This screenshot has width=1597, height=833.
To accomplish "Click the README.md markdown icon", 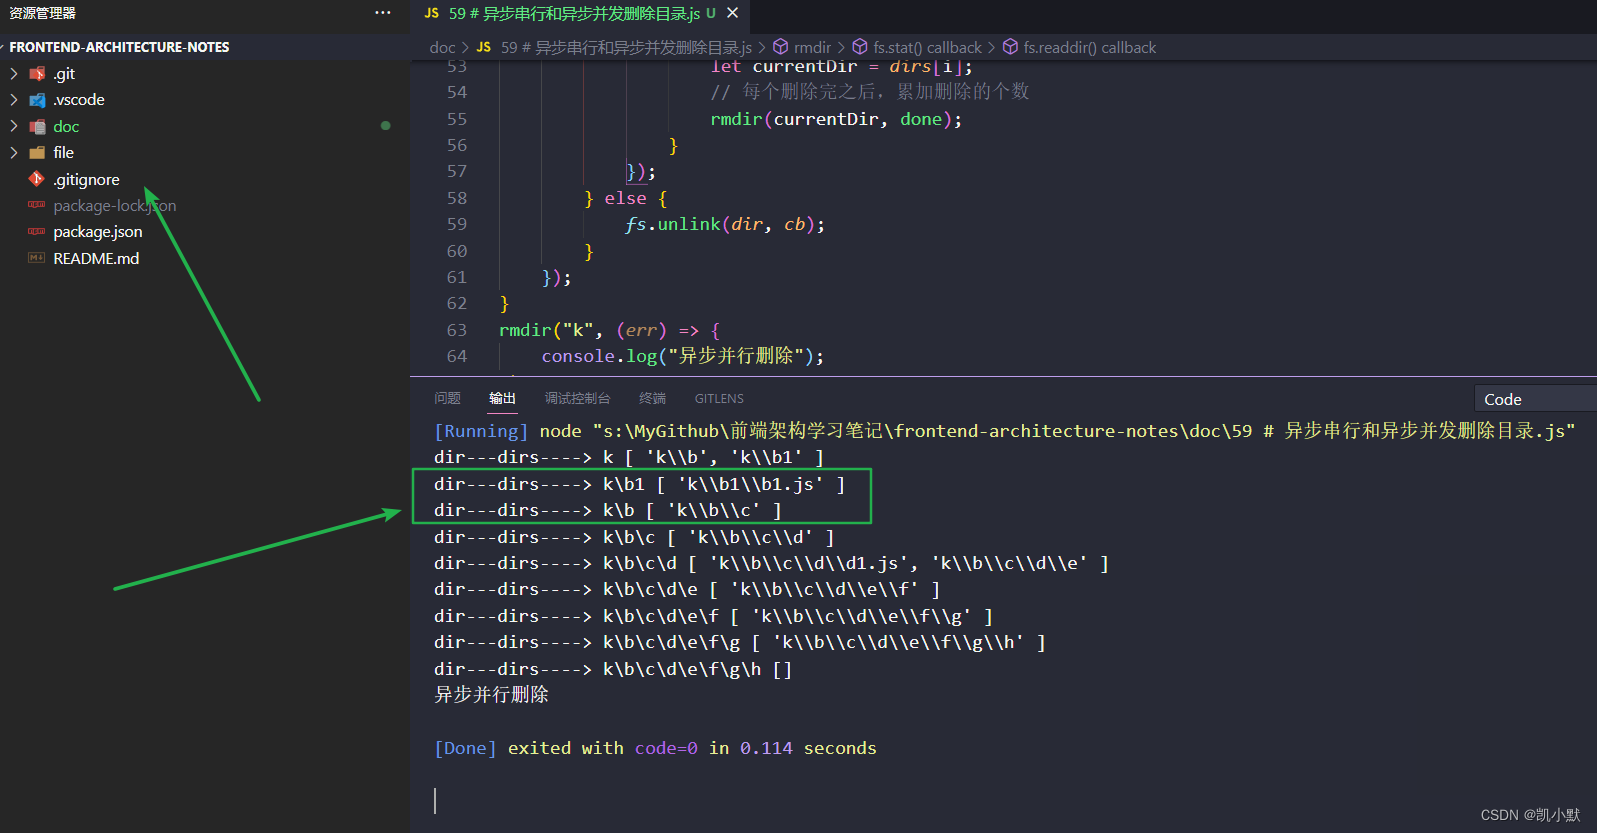I will click(x=37, y=258).
